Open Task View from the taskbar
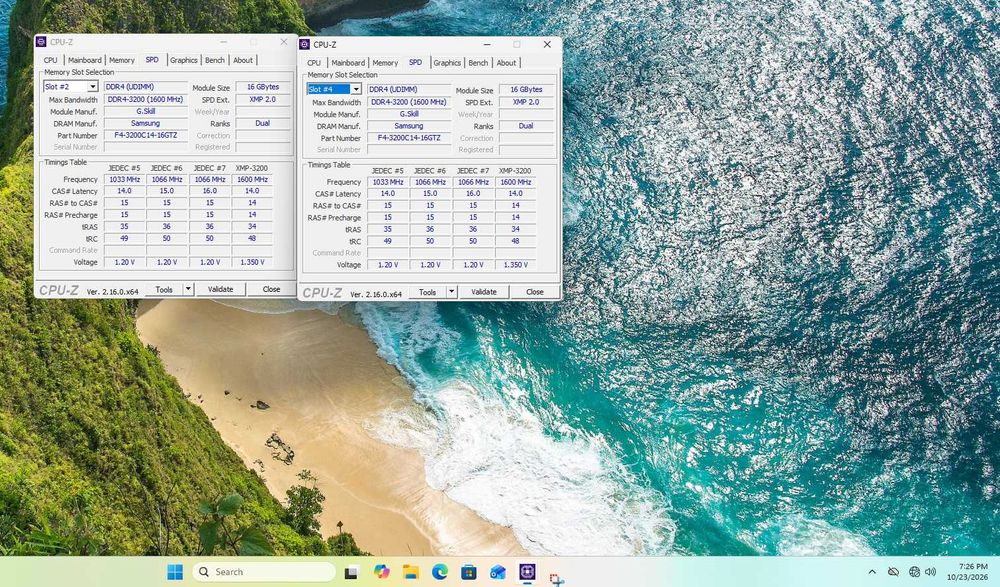The image size is (1000, 587). (x=351, y=572)
